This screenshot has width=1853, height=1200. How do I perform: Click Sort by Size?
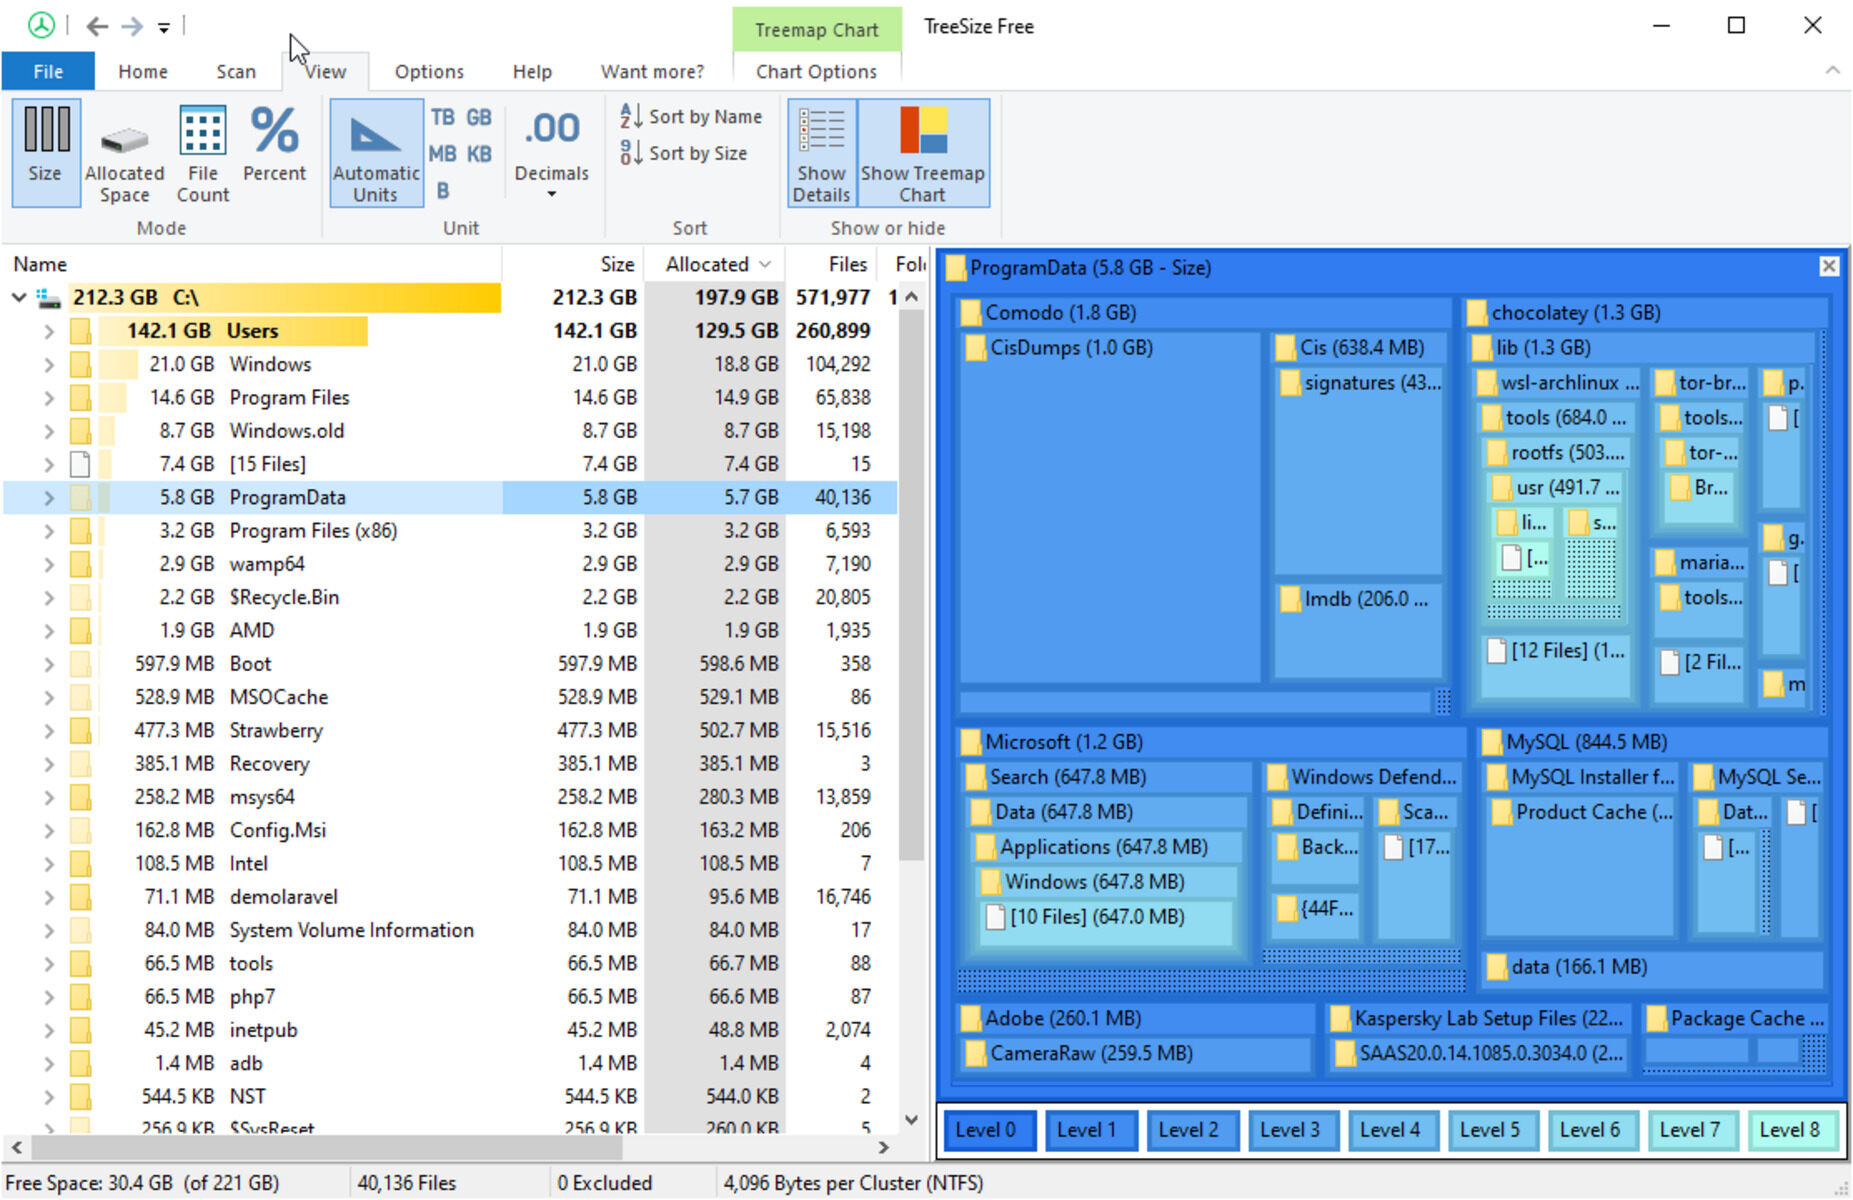684,153
